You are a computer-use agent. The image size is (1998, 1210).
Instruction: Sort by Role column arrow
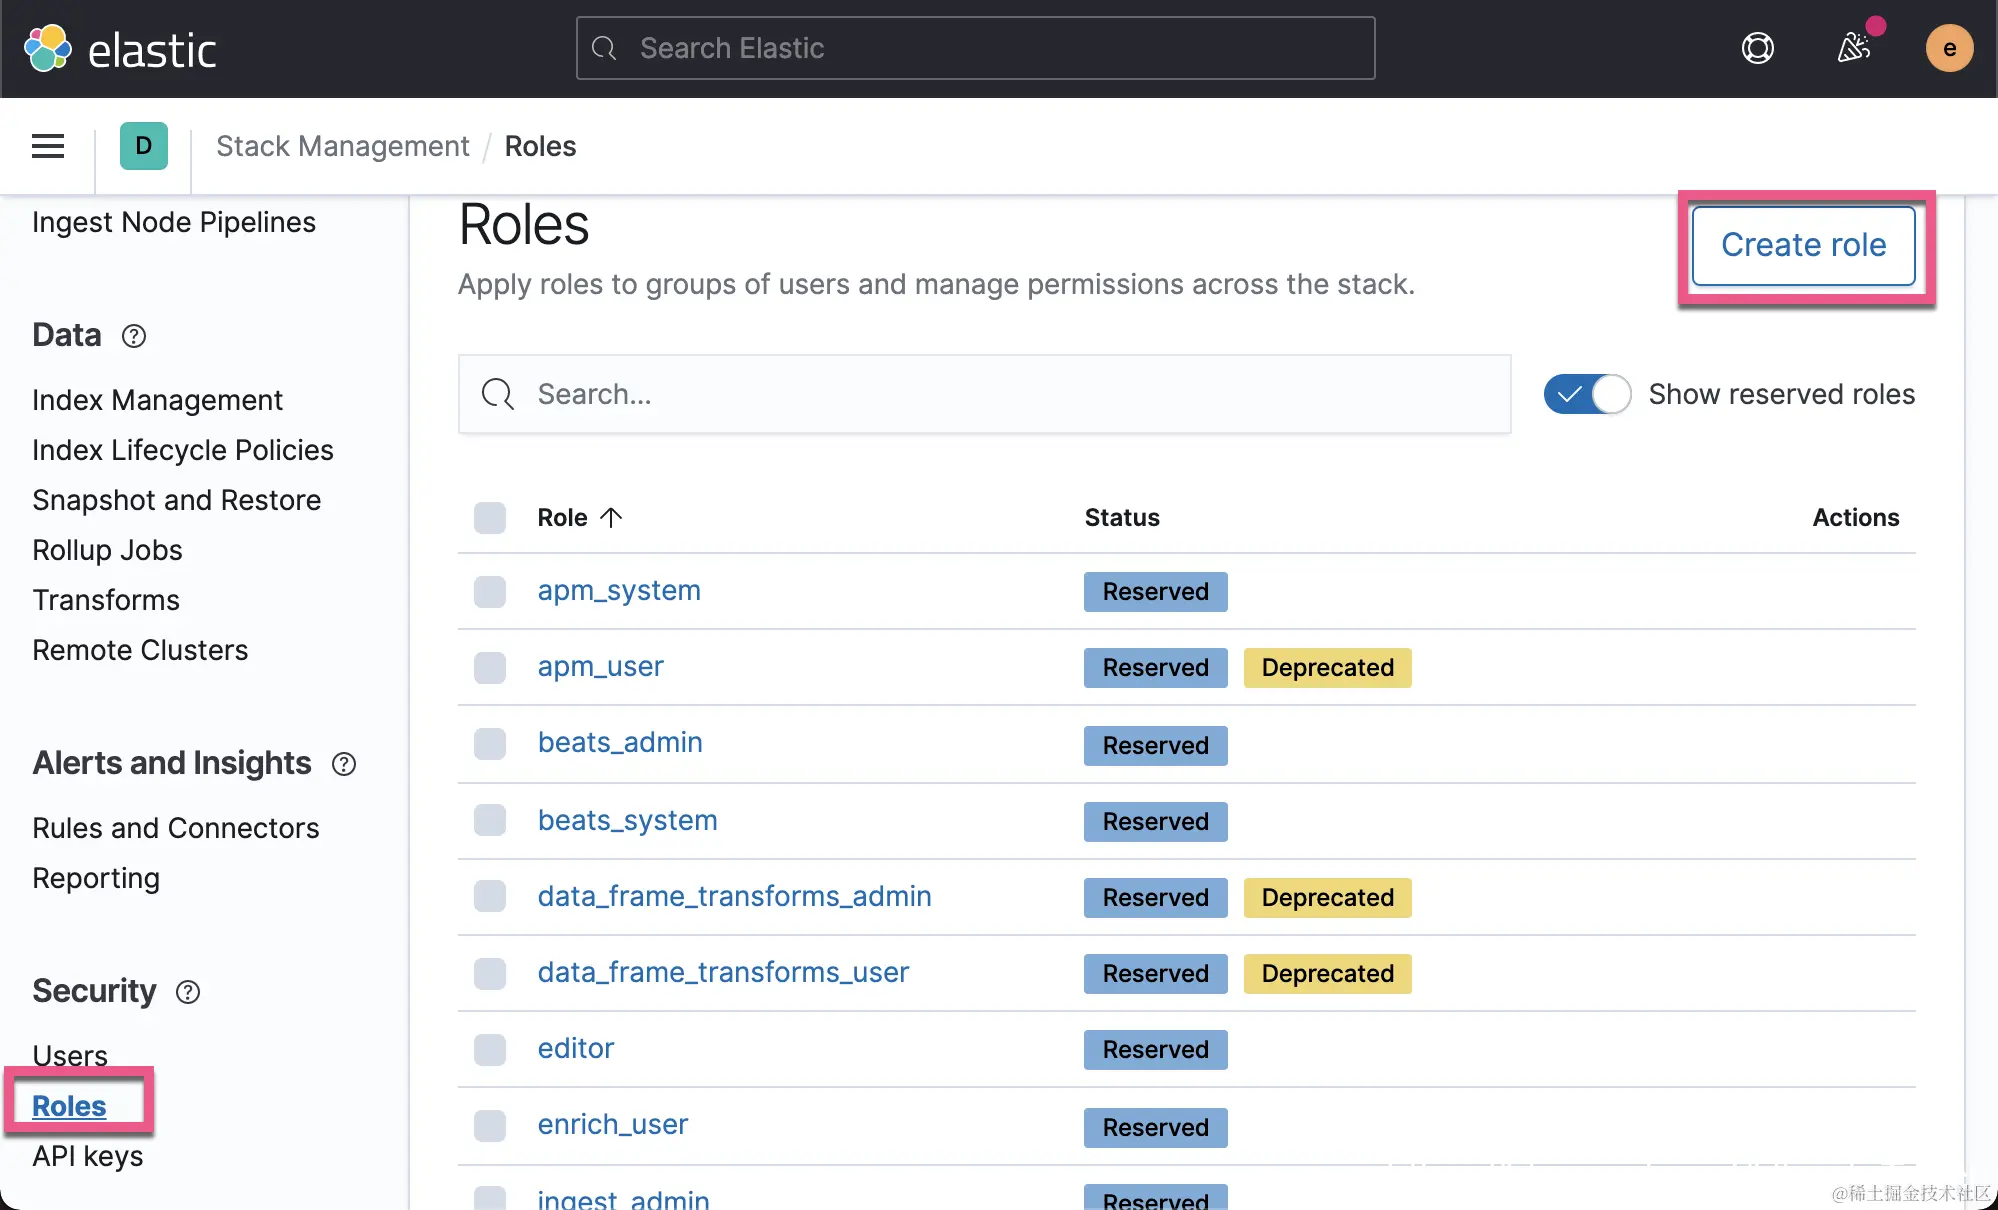point(611,517)
